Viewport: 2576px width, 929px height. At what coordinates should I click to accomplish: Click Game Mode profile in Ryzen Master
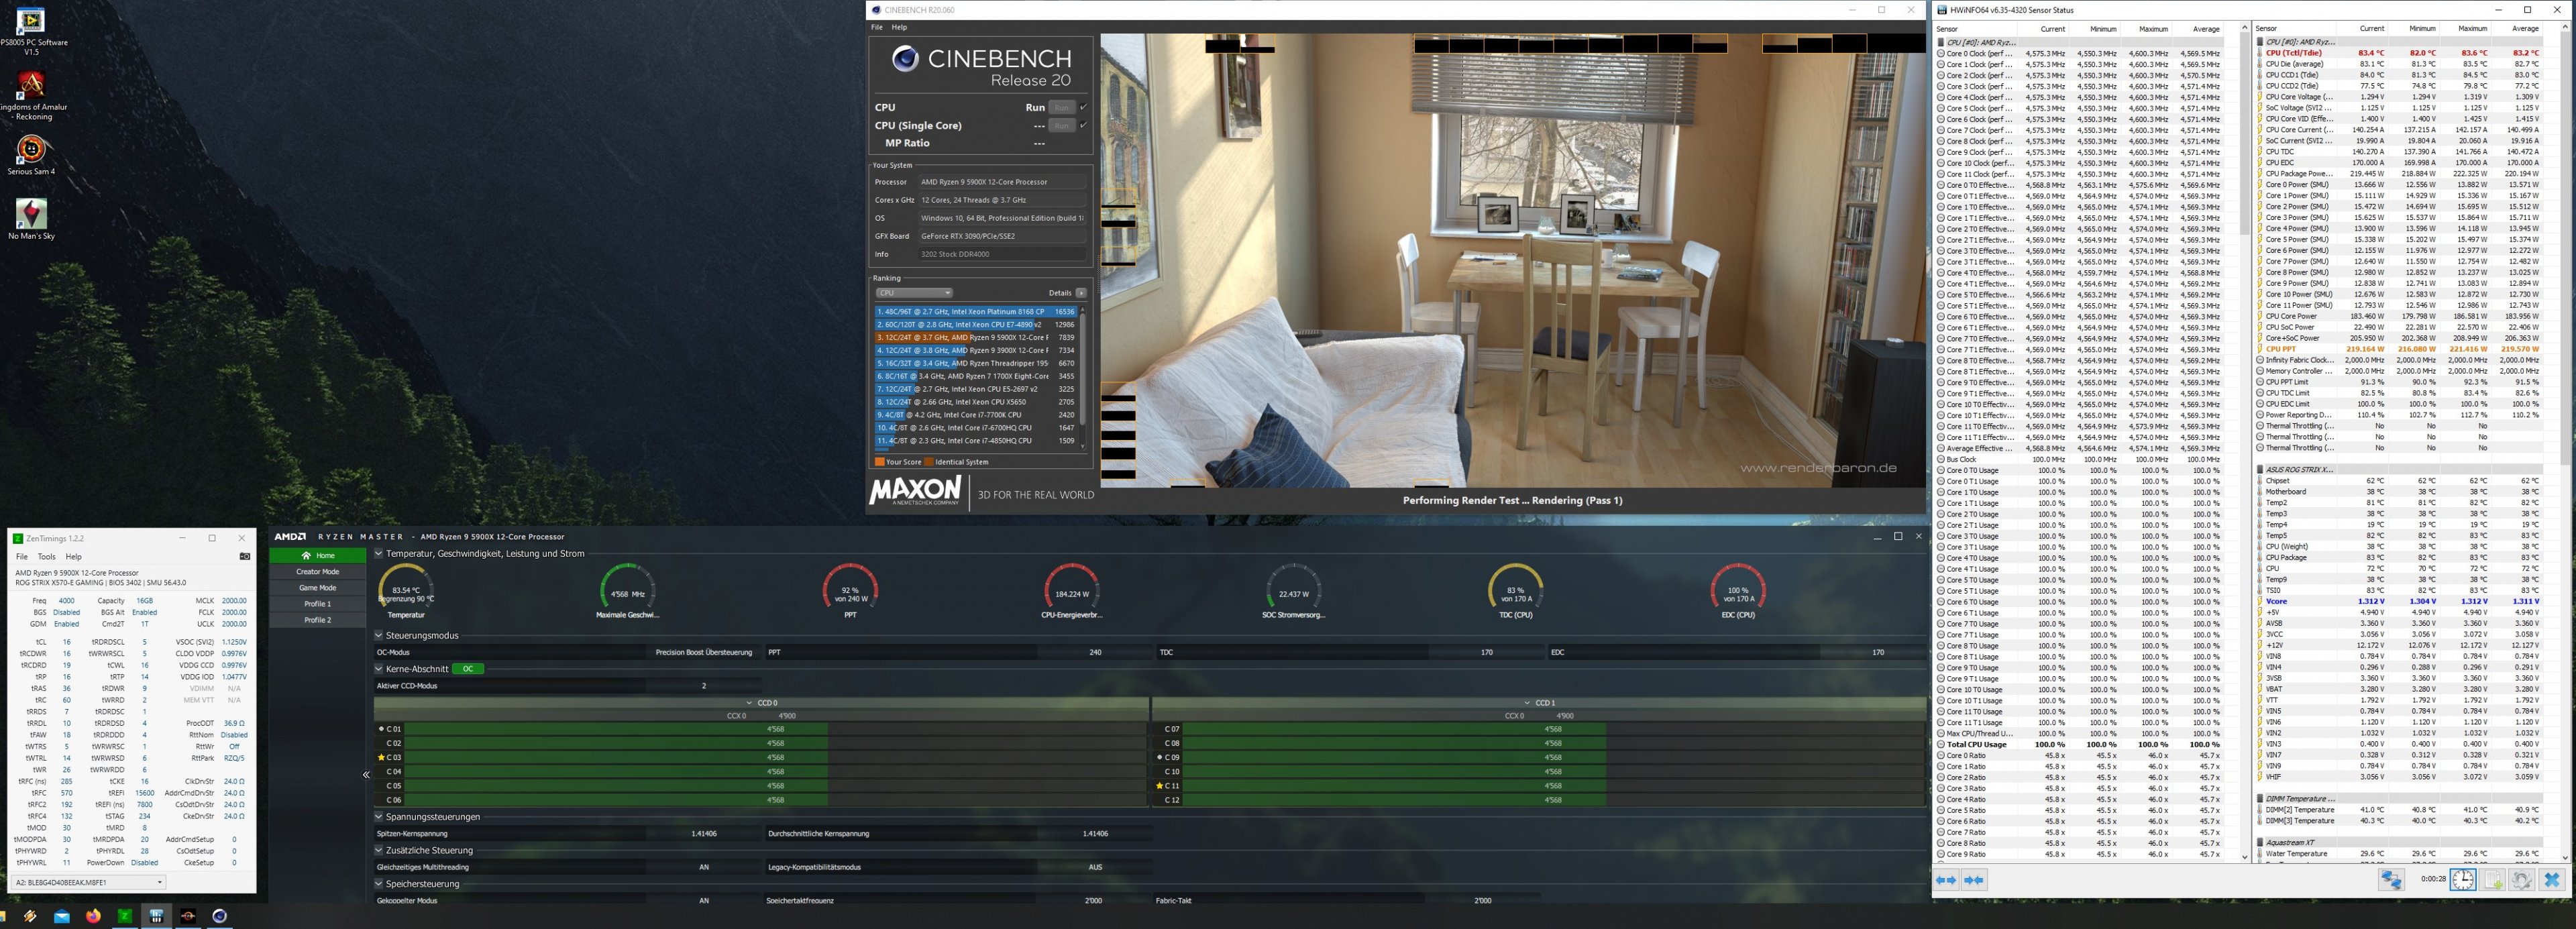pyautogui.click(x=317, y=588)
